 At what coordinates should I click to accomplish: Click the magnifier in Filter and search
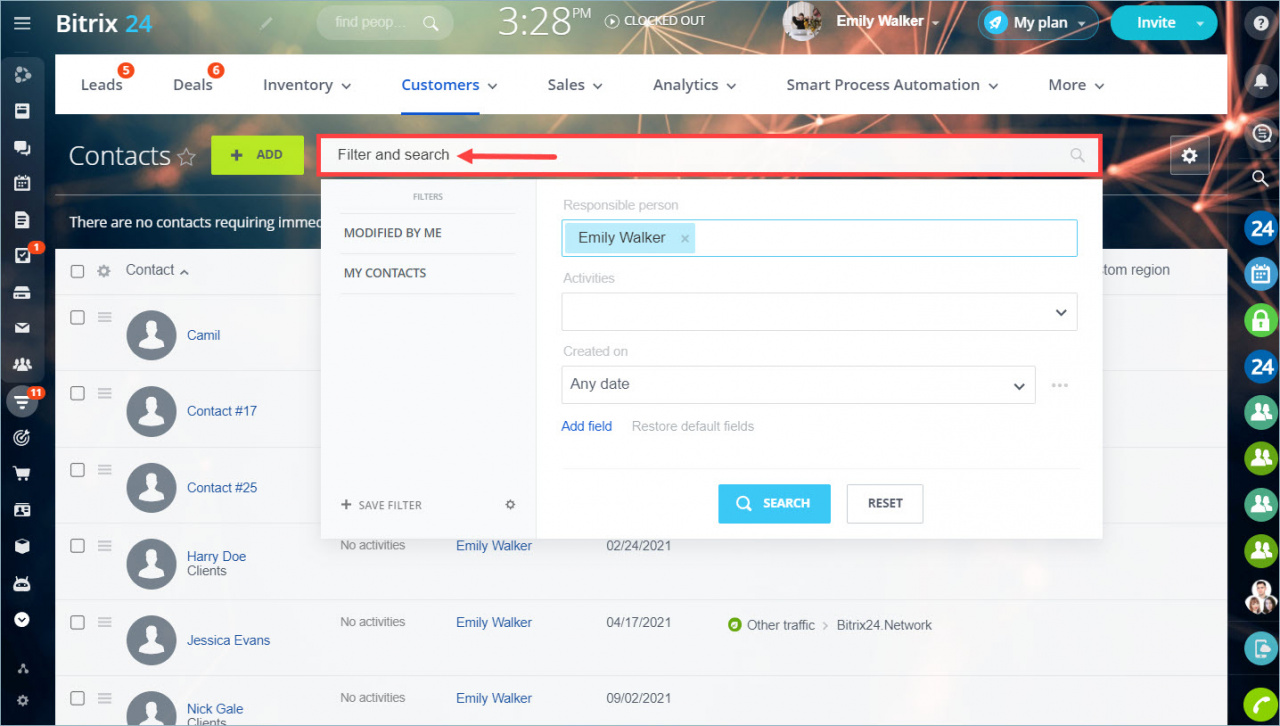(x=1077, y=155)
